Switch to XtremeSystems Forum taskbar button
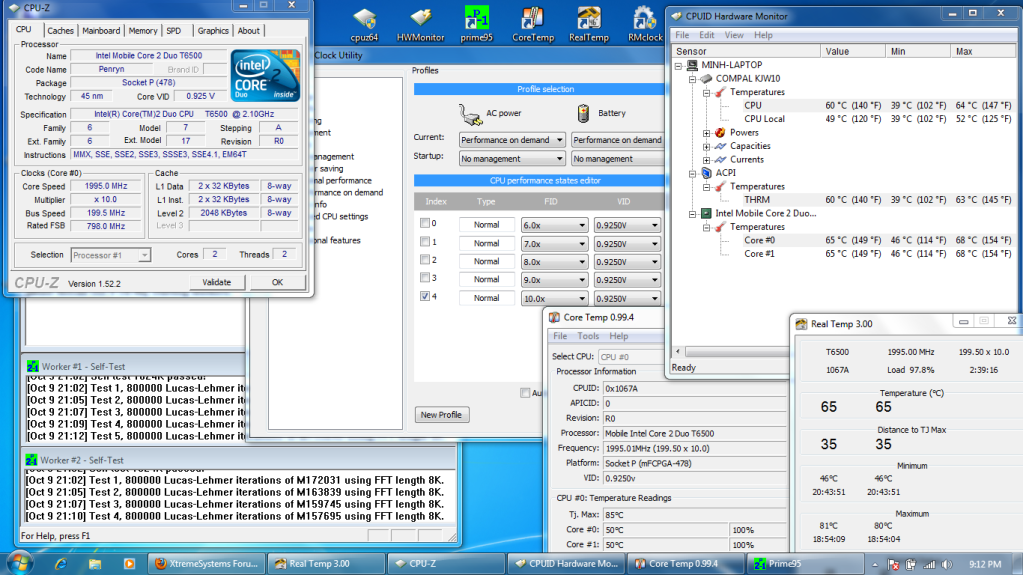The height and width of the screenshot is (575, 1023). point(206,564)
